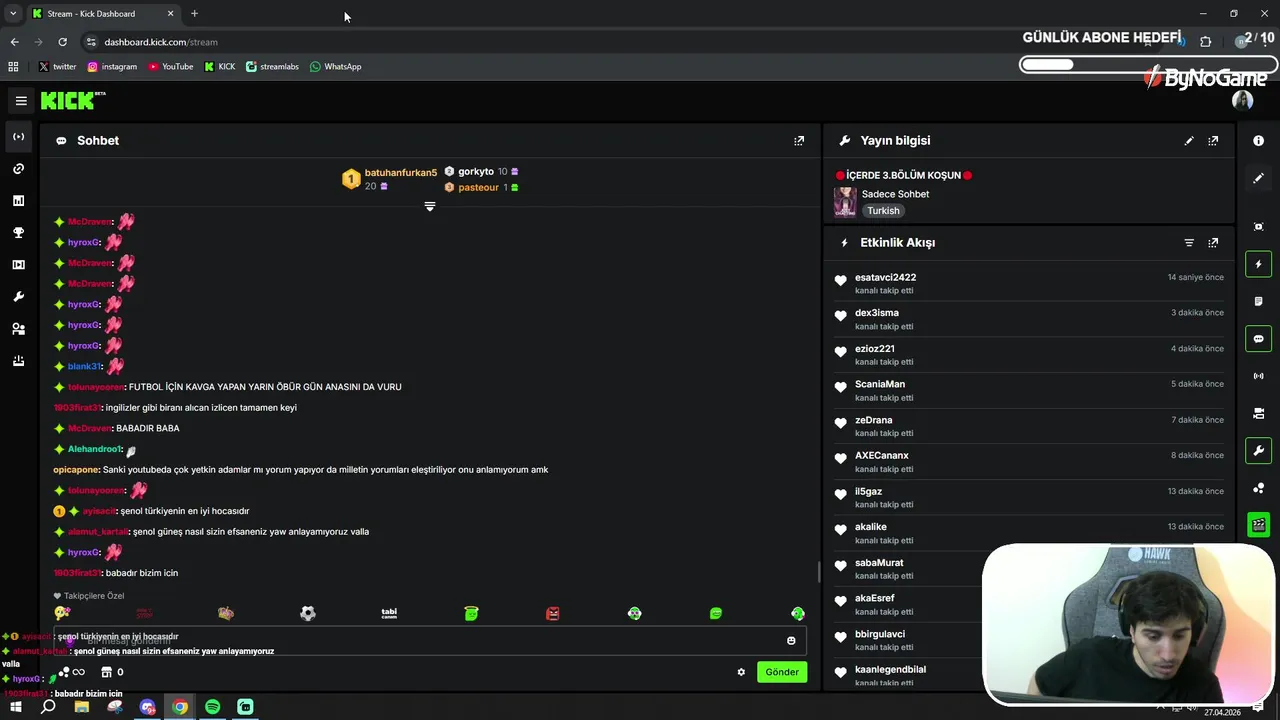Image resolution: width=1280 pixels, height=720 pixels.
Task: Open the community users icon in left sidebar
Action: [18, 329]
